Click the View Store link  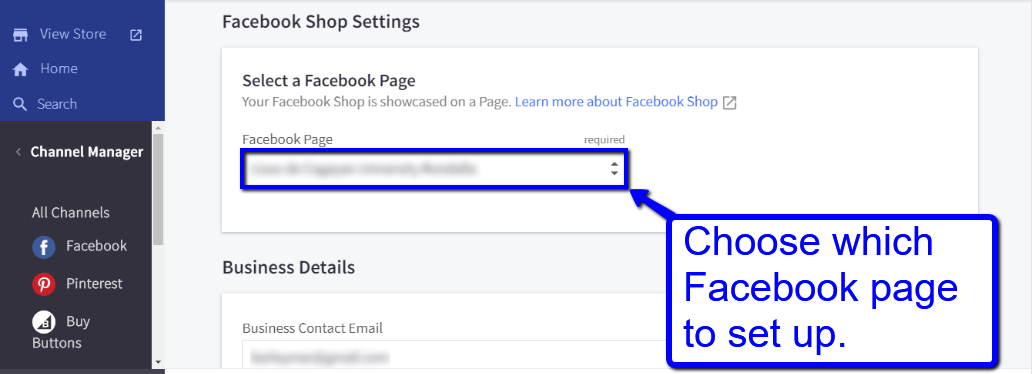72,34
